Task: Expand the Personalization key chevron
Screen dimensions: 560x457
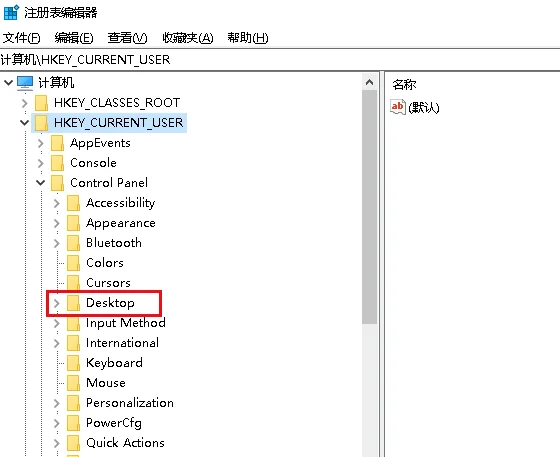Action: (56, 403)
